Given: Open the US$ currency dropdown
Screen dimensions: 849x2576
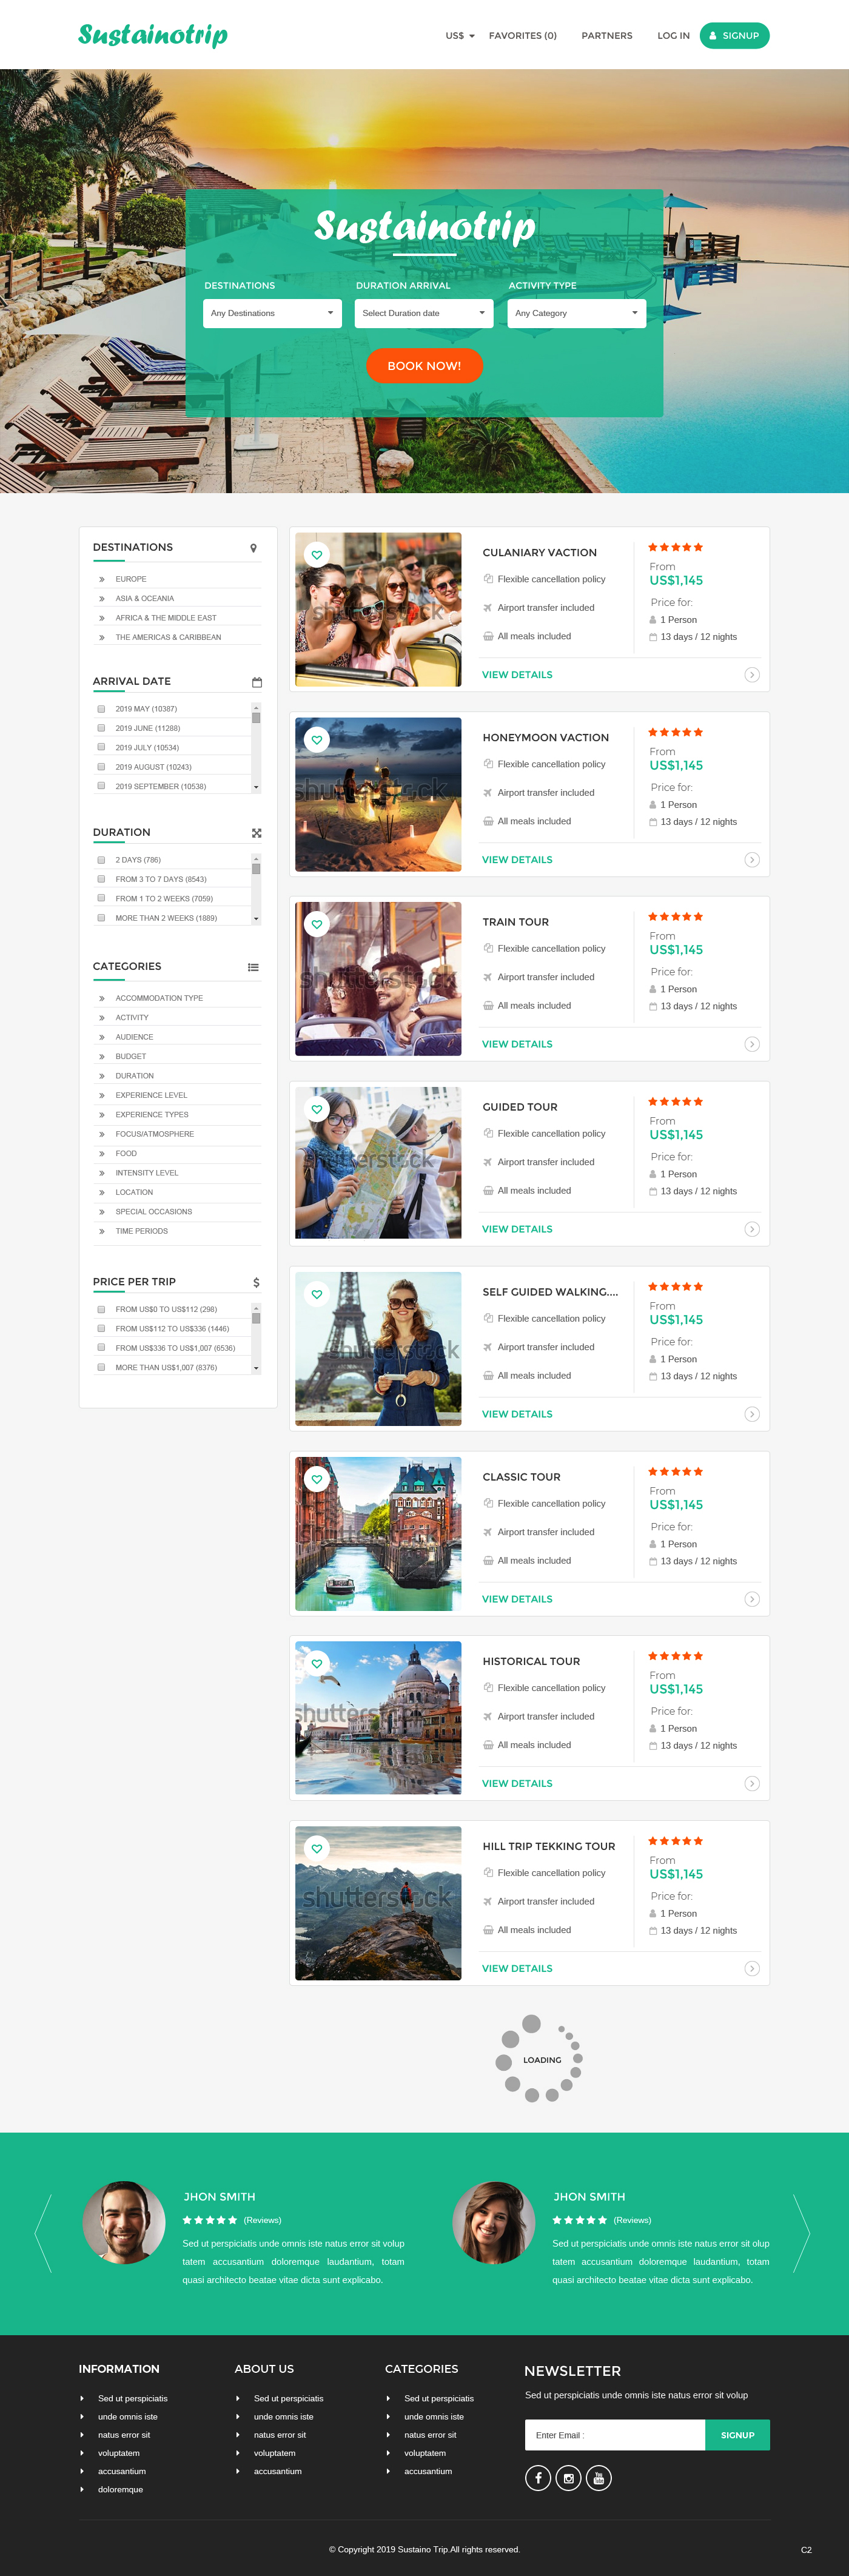Looking at the screenshot, I should (460, 36).
